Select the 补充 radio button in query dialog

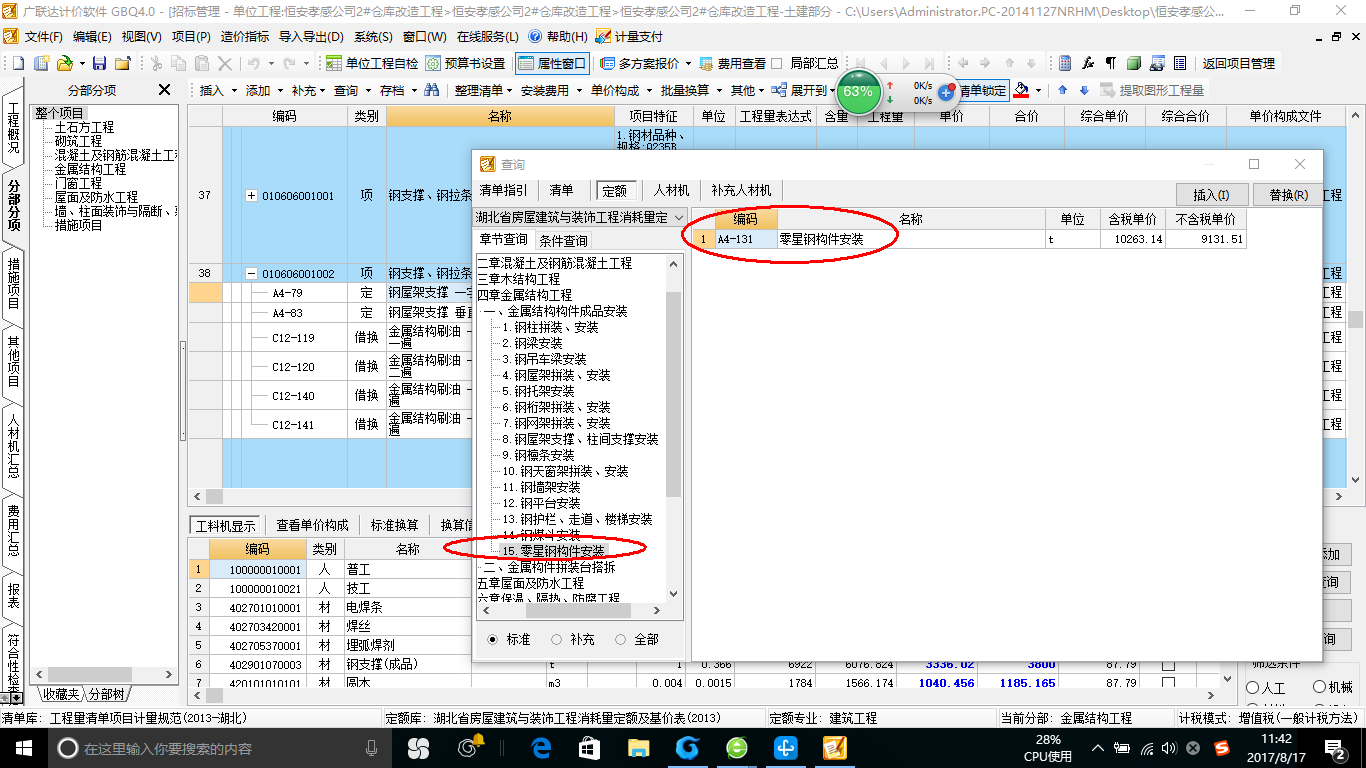tap(557, 639)
